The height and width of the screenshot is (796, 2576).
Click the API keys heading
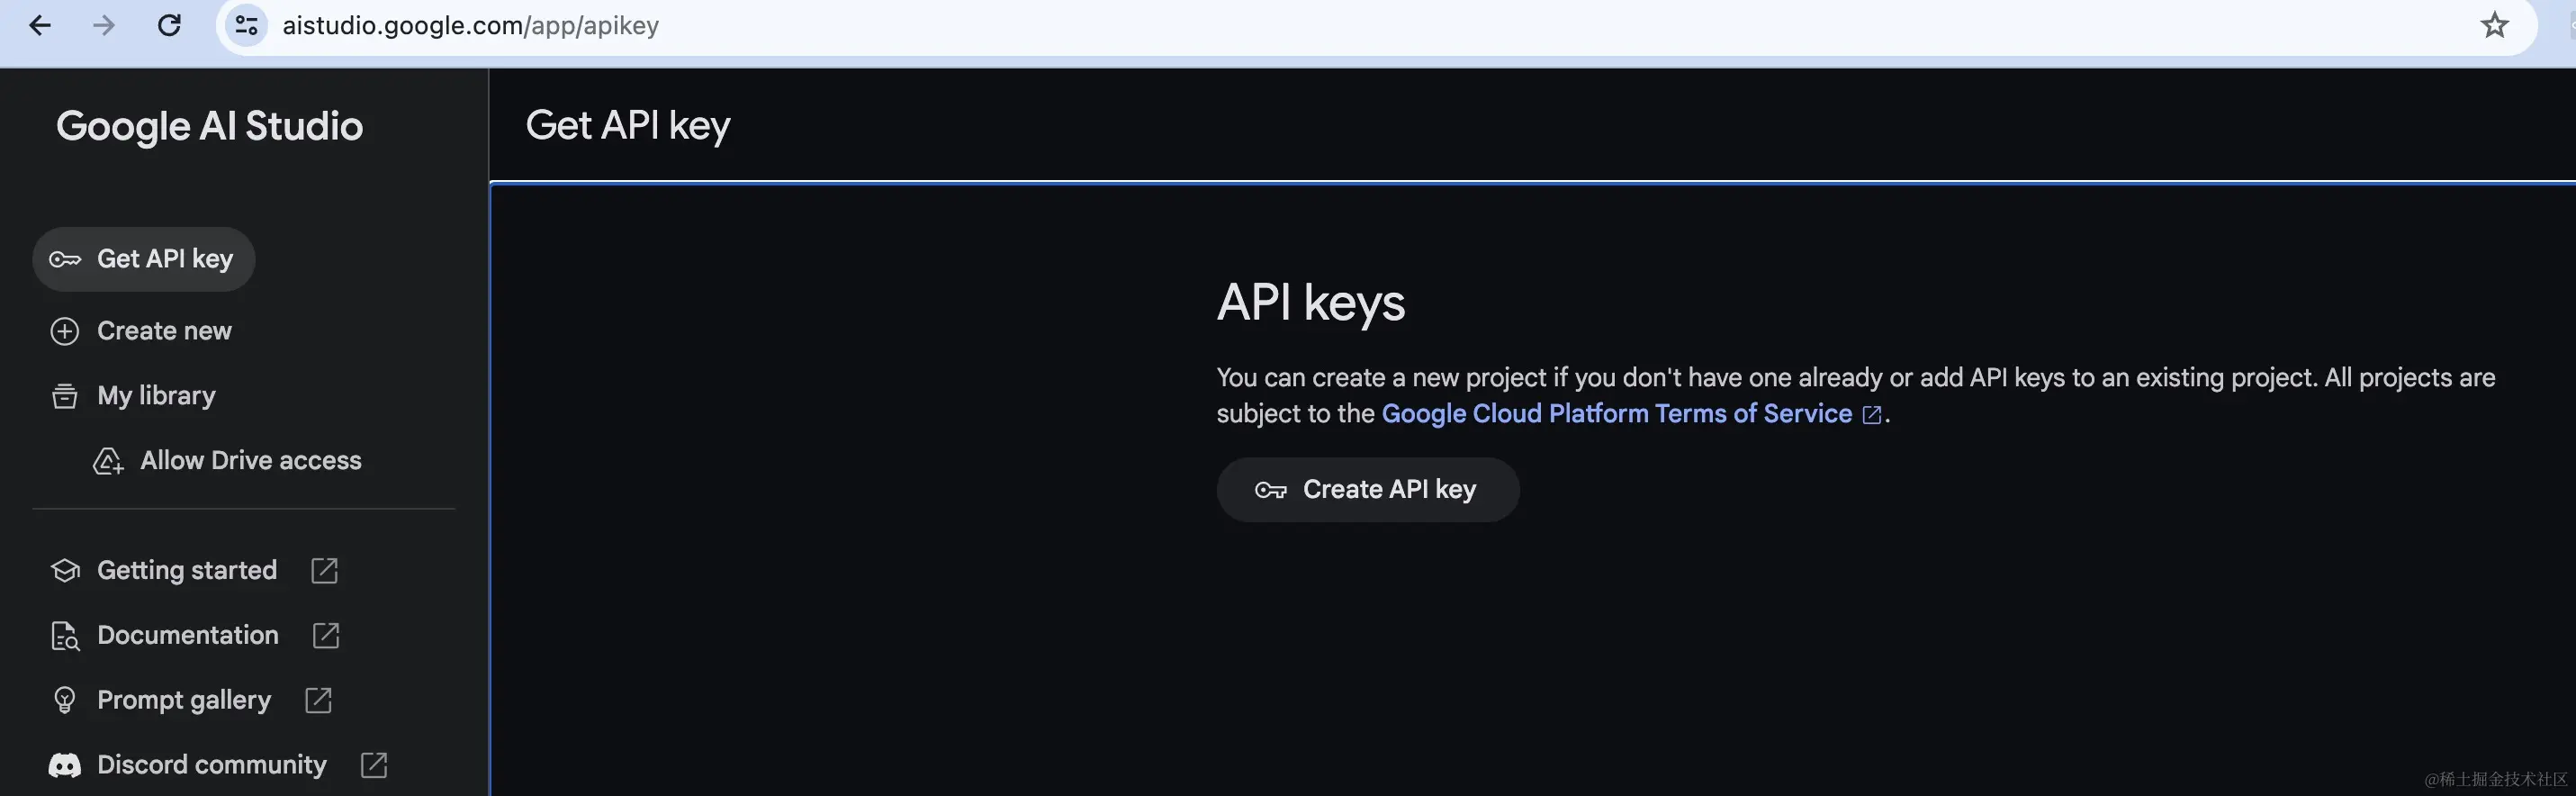1310,302
